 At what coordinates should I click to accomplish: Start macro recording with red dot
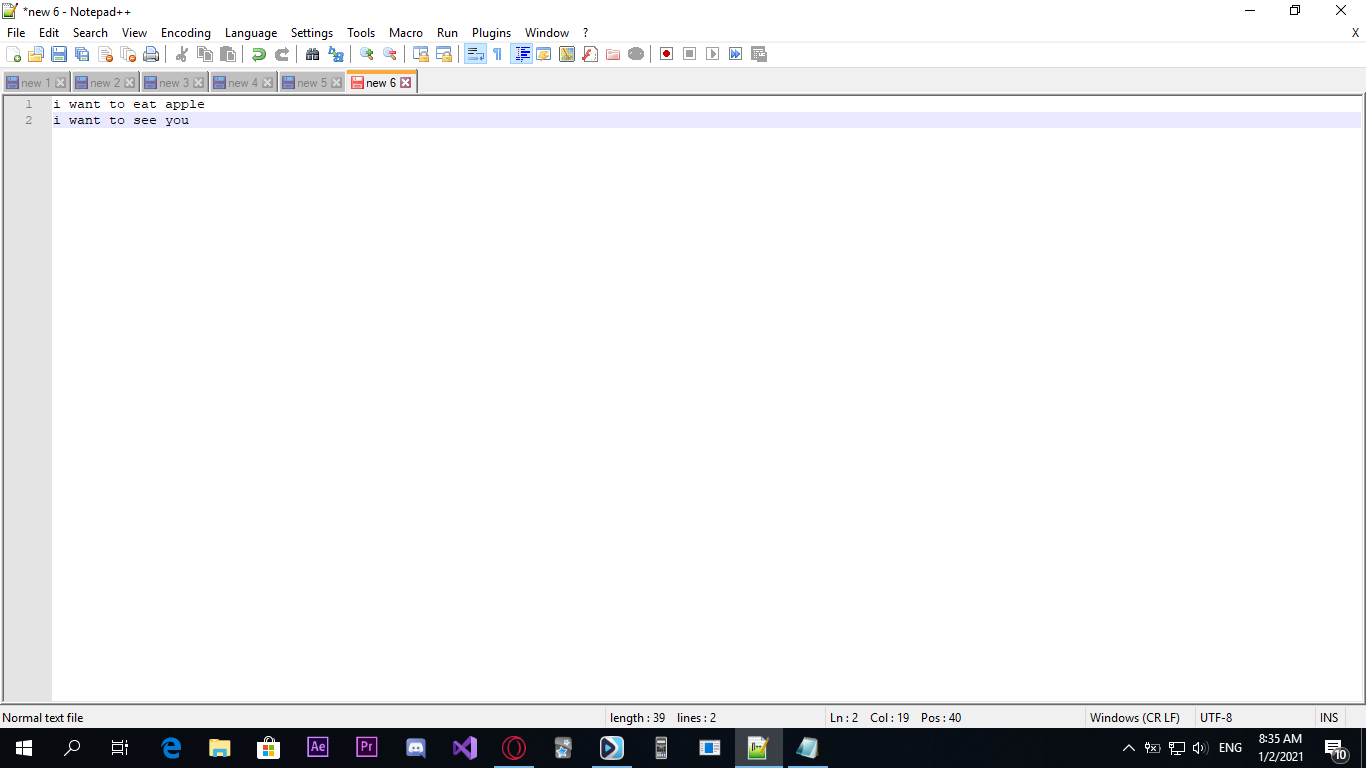pos(667,54)
